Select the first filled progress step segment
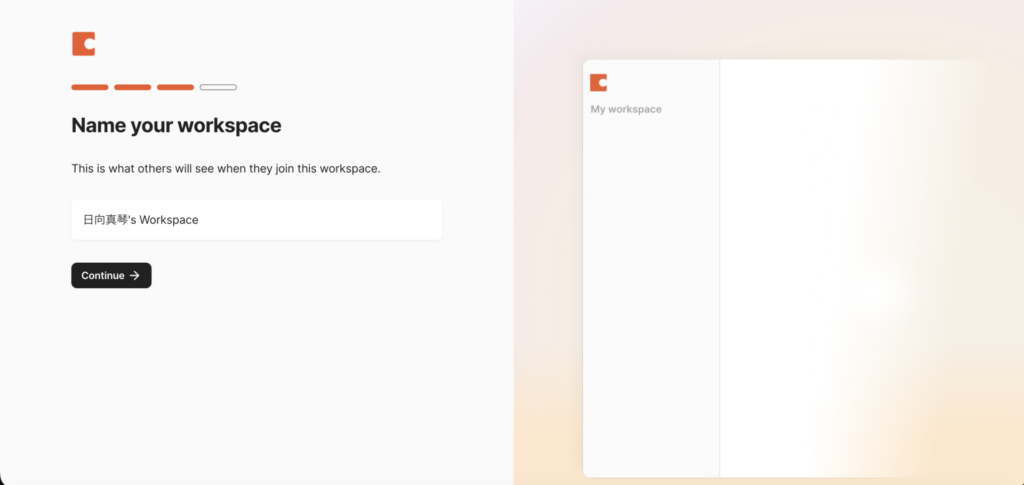Image resolution: width=1024 pixels, height=485 pixels. click(x=90, y=87)
